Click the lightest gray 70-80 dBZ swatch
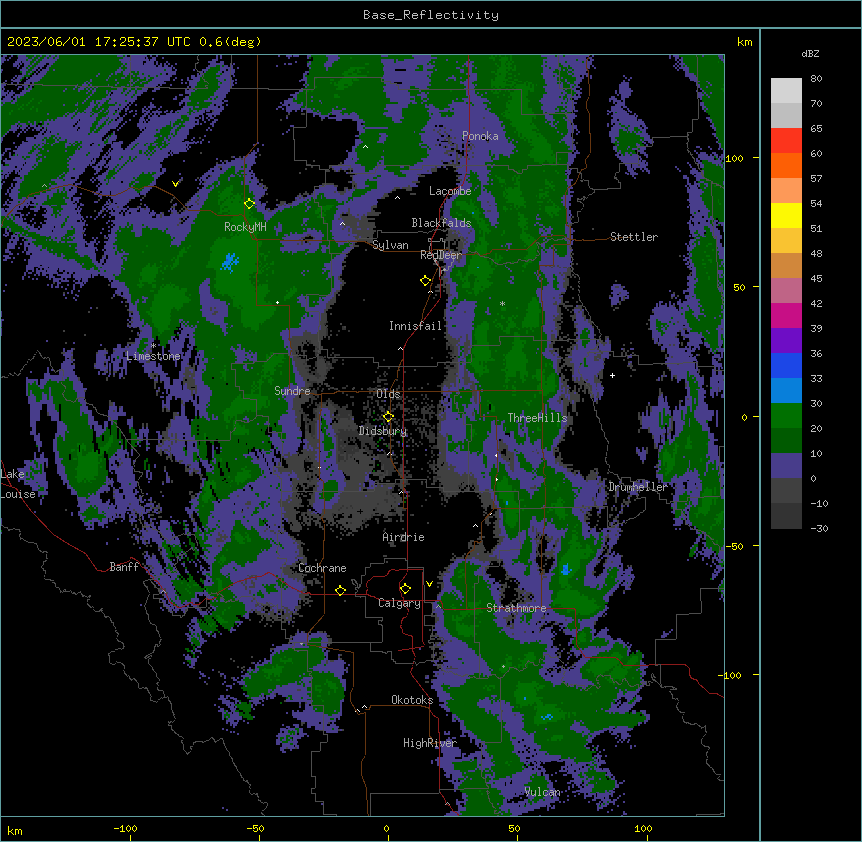Screen dimensions: 862x842 click(786, 91)
